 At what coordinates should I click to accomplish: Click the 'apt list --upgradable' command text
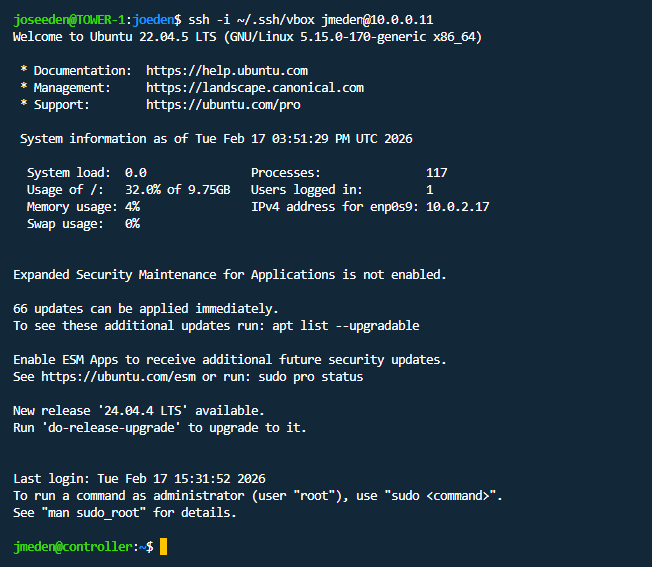tap(349, 326)
